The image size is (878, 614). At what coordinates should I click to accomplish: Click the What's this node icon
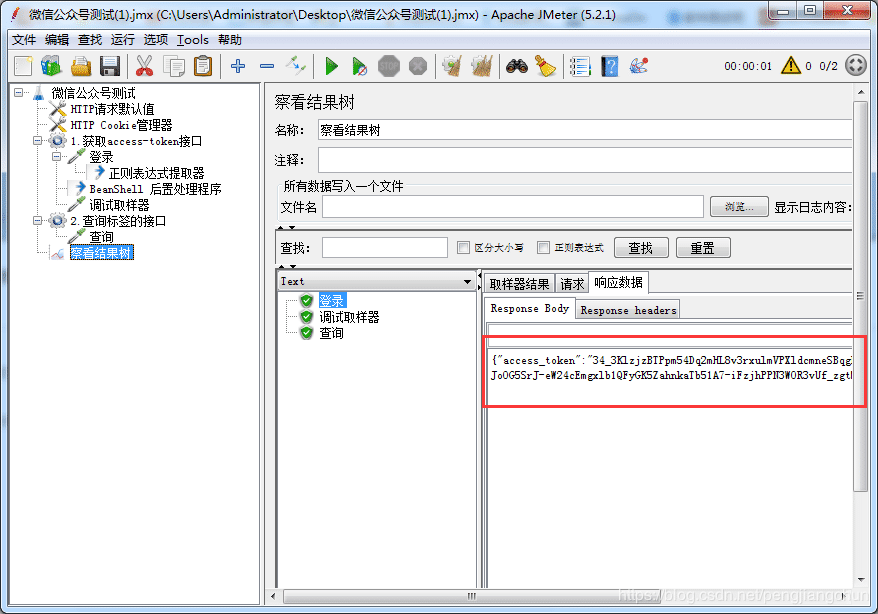click(638, 66)
